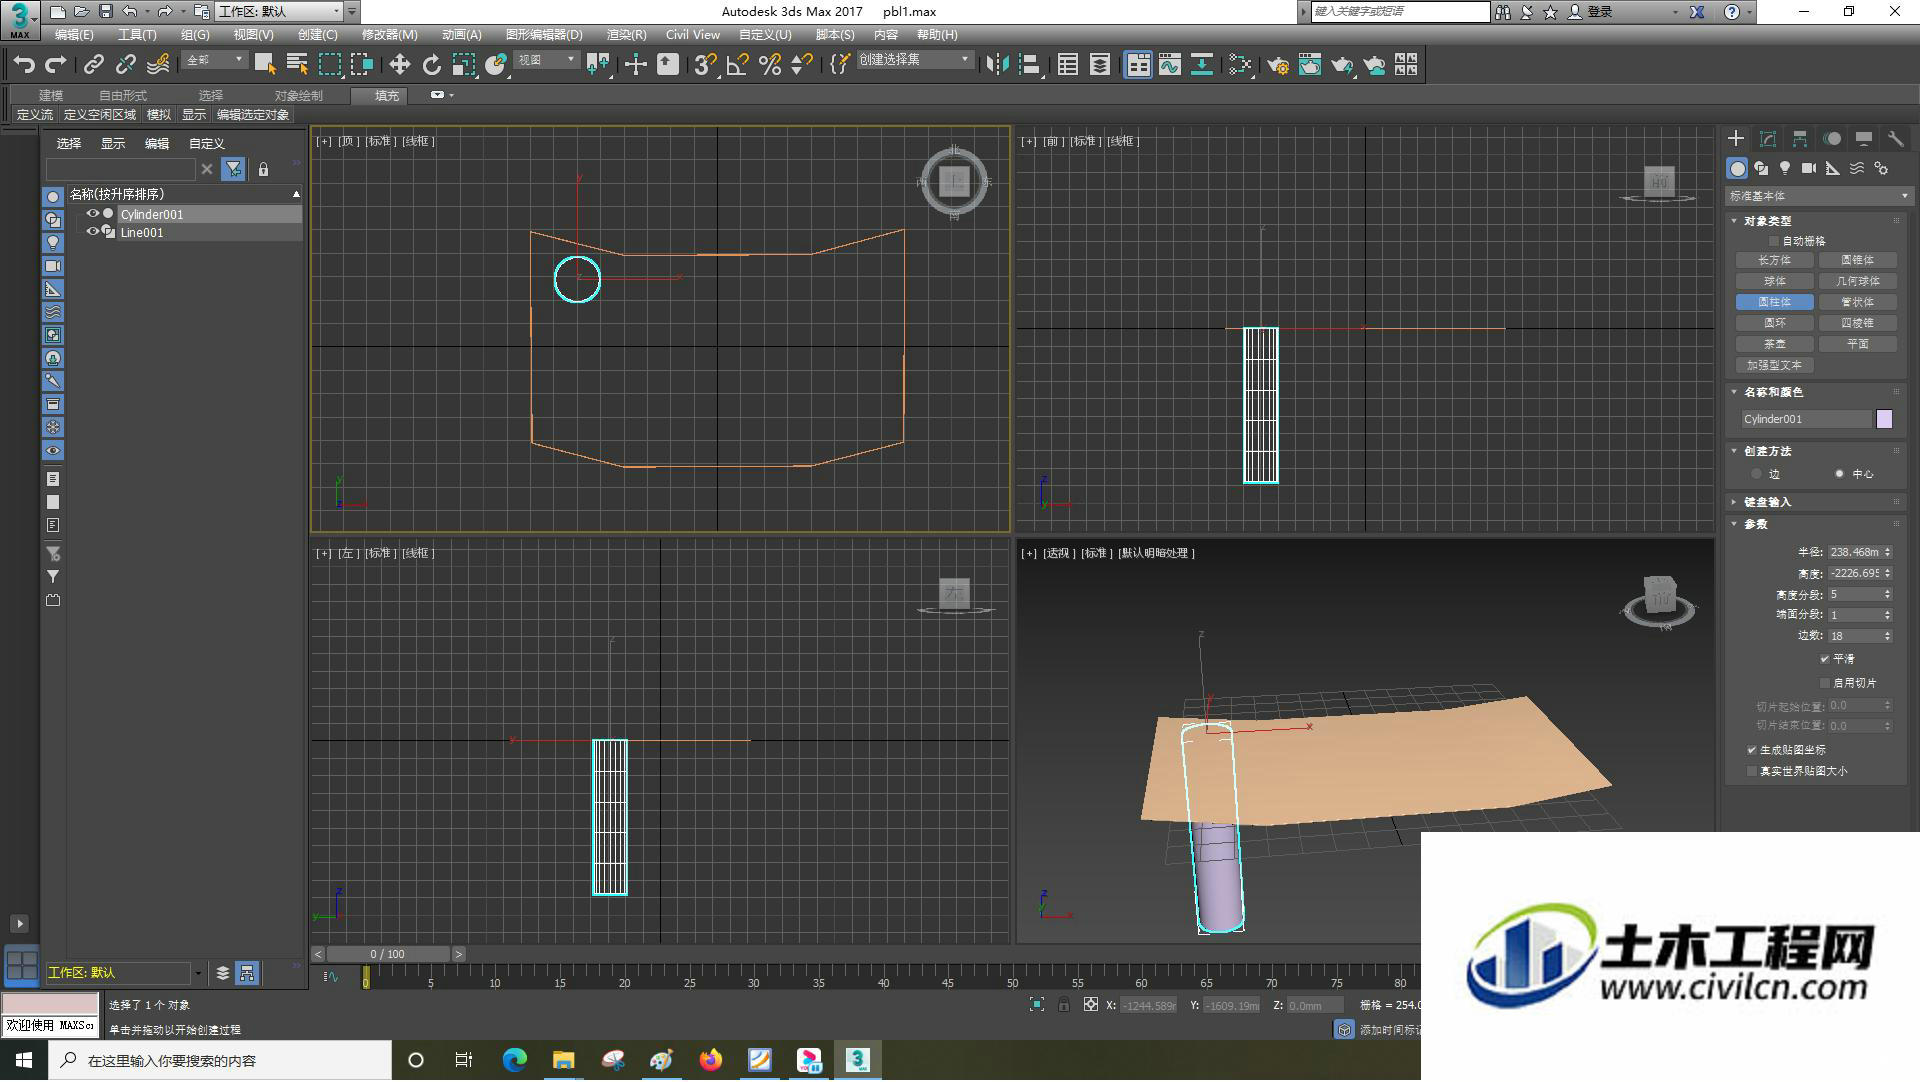Toggle the Percent Snap button

pos(769,65)
